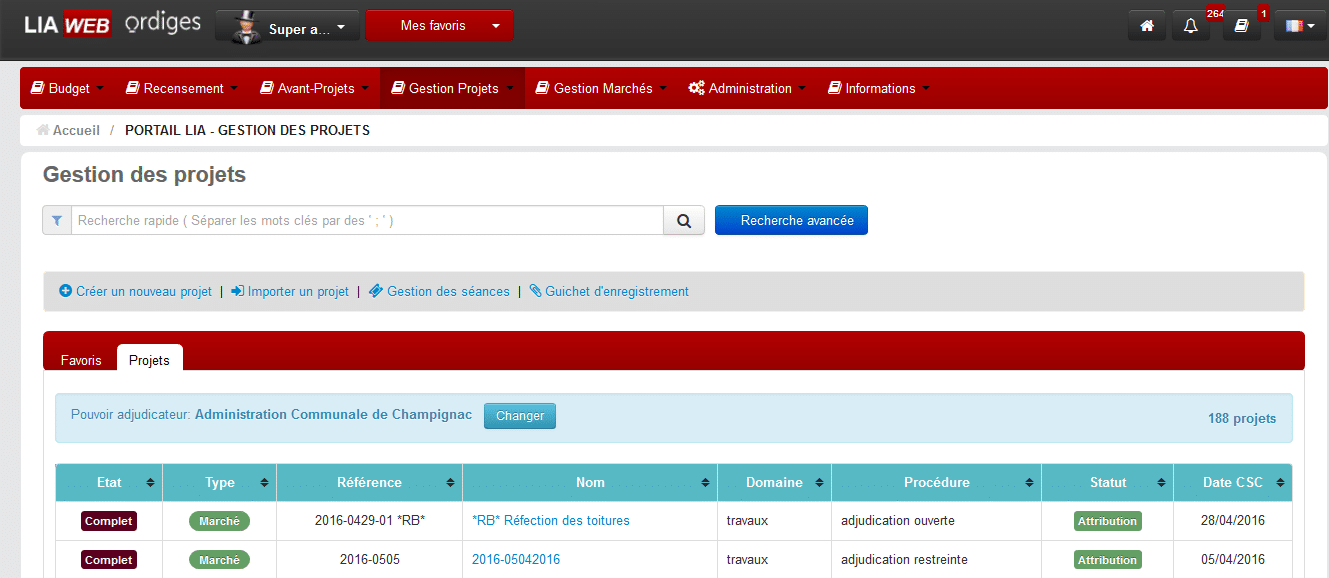Click the 188 projets count
This screenshot has height=578, width=1329.
(x=1242, y=419)
